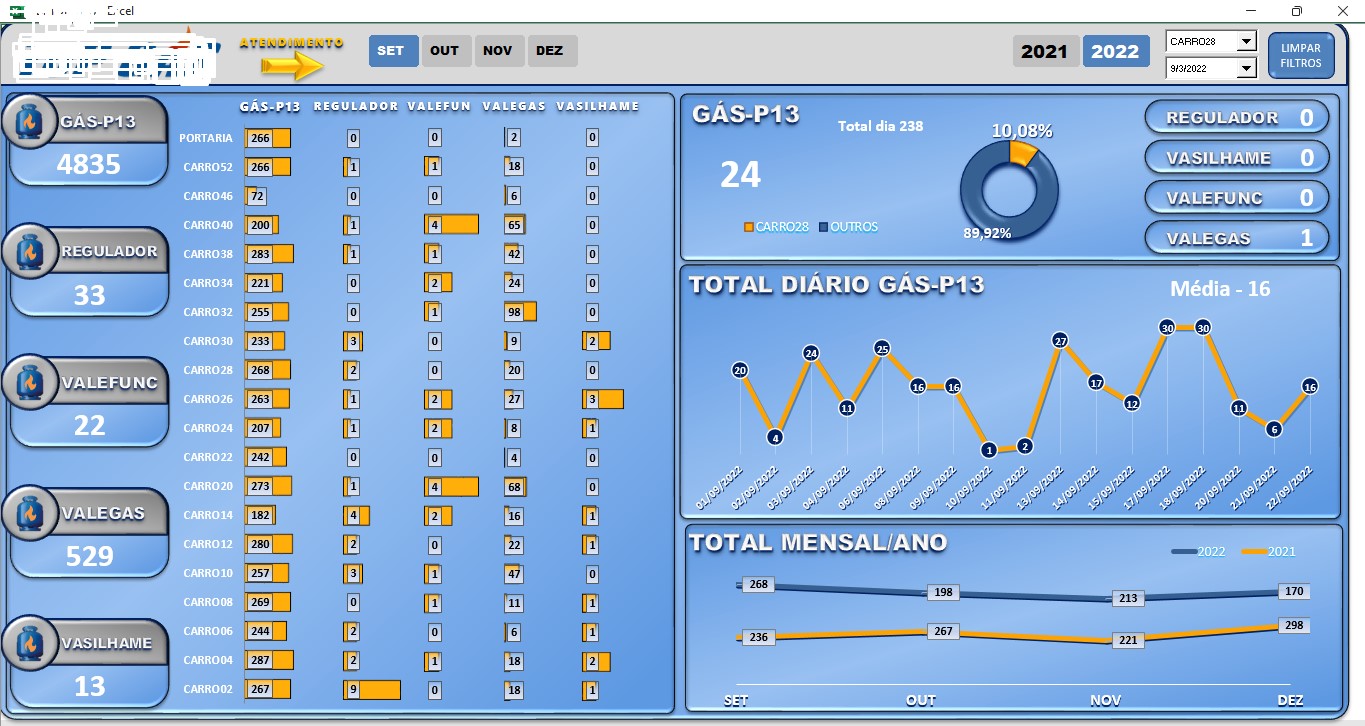Filter by month NOV
This screenshot has width=1365, height=726.
click(x=498, y=51)
